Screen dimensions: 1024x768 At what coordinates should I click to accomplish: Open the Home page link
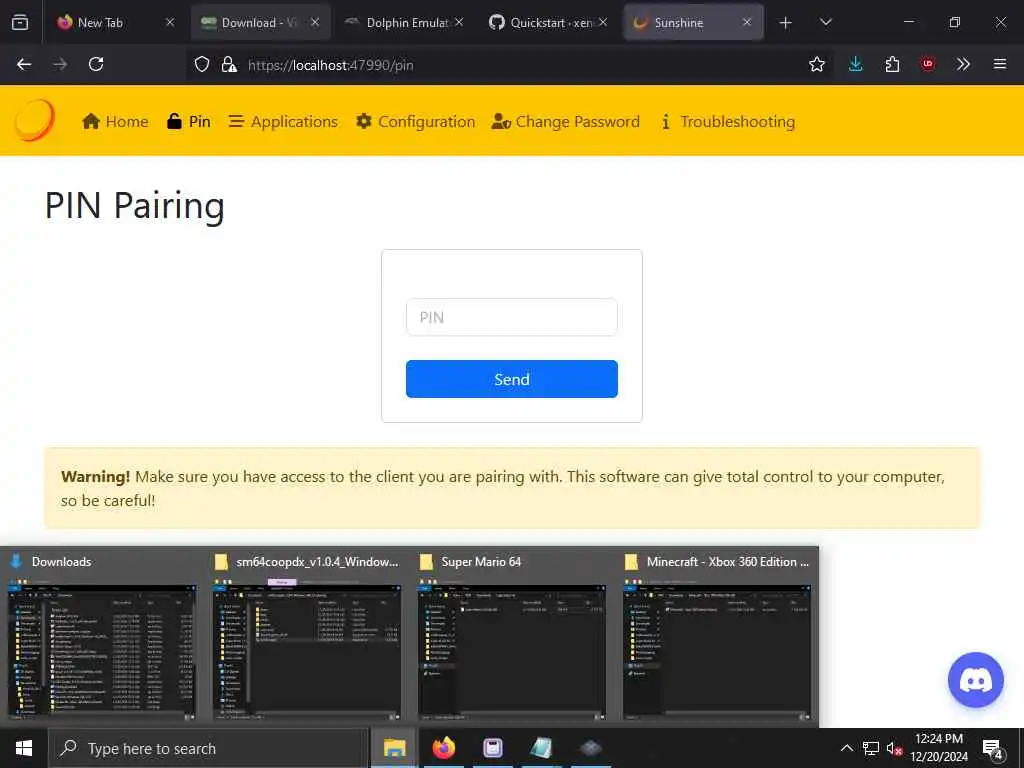pos(116,121)
